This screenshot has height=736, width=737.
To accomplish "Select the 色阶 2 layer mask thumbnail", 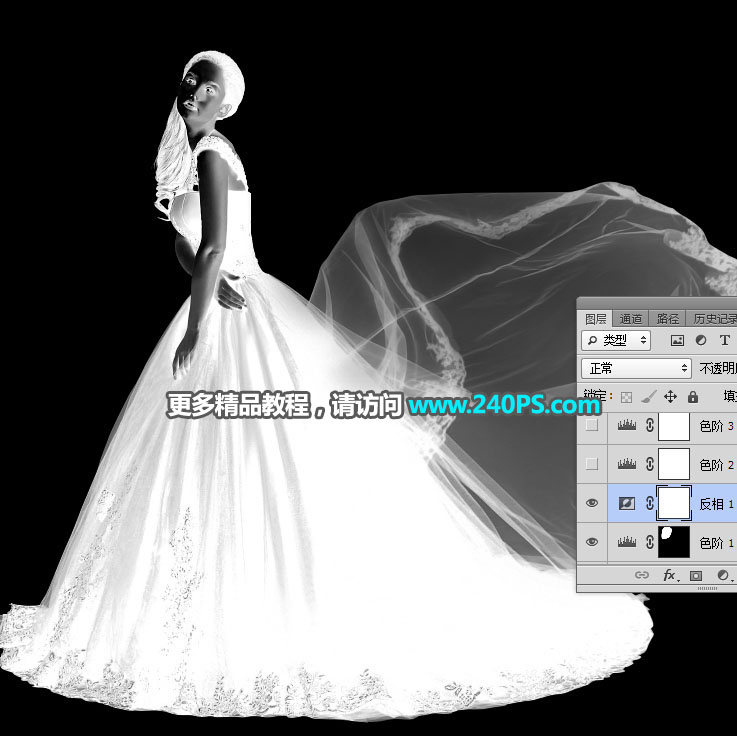I will (x=674, y=464).
